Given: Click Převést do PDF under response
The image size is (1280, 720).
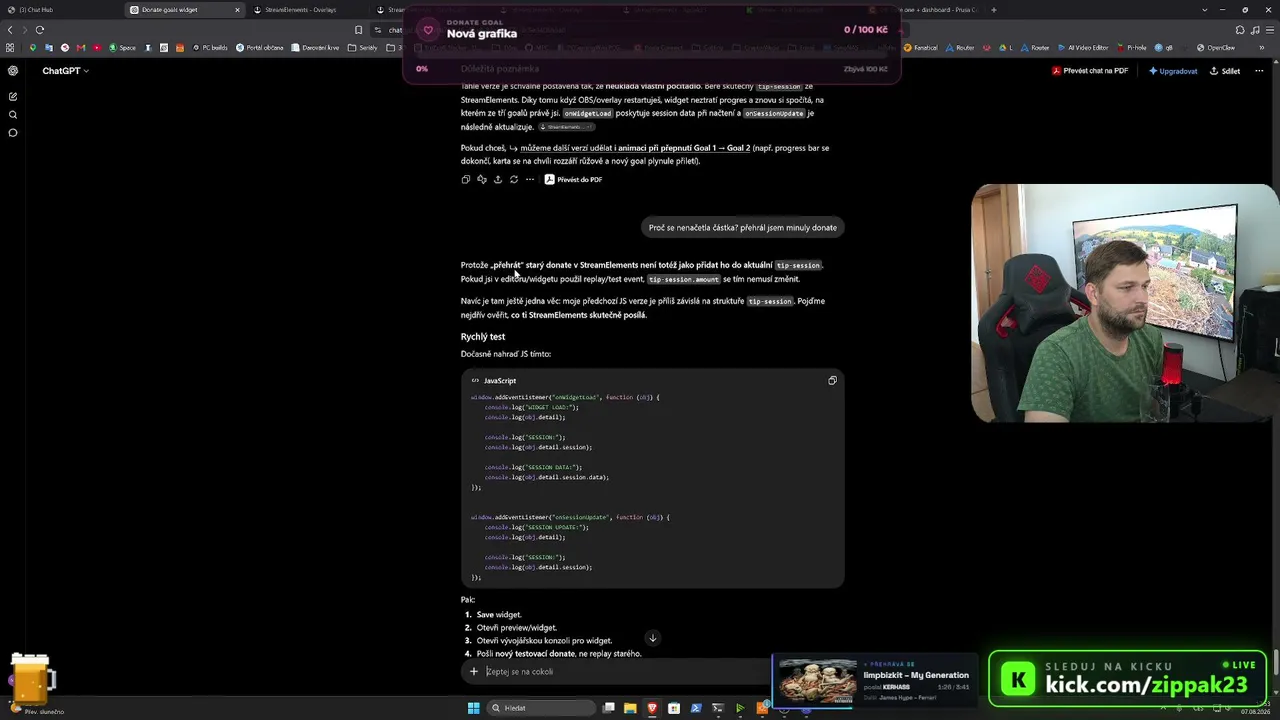Looking at the screenshot, I should click(573, 180).
